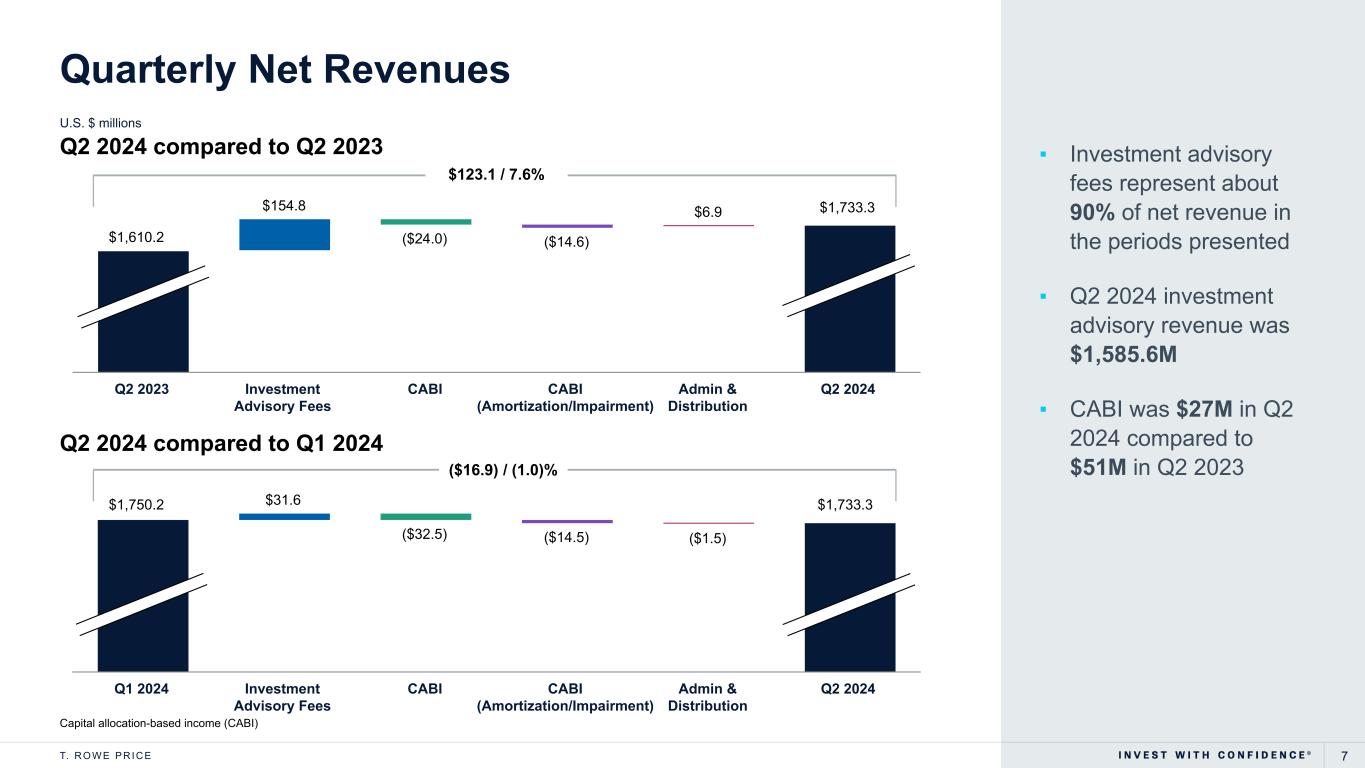Click the Quarterly Net Revenues slide title
This screenshot has width=1365, height=768.
pyautogui.click(x=285, y=69)
